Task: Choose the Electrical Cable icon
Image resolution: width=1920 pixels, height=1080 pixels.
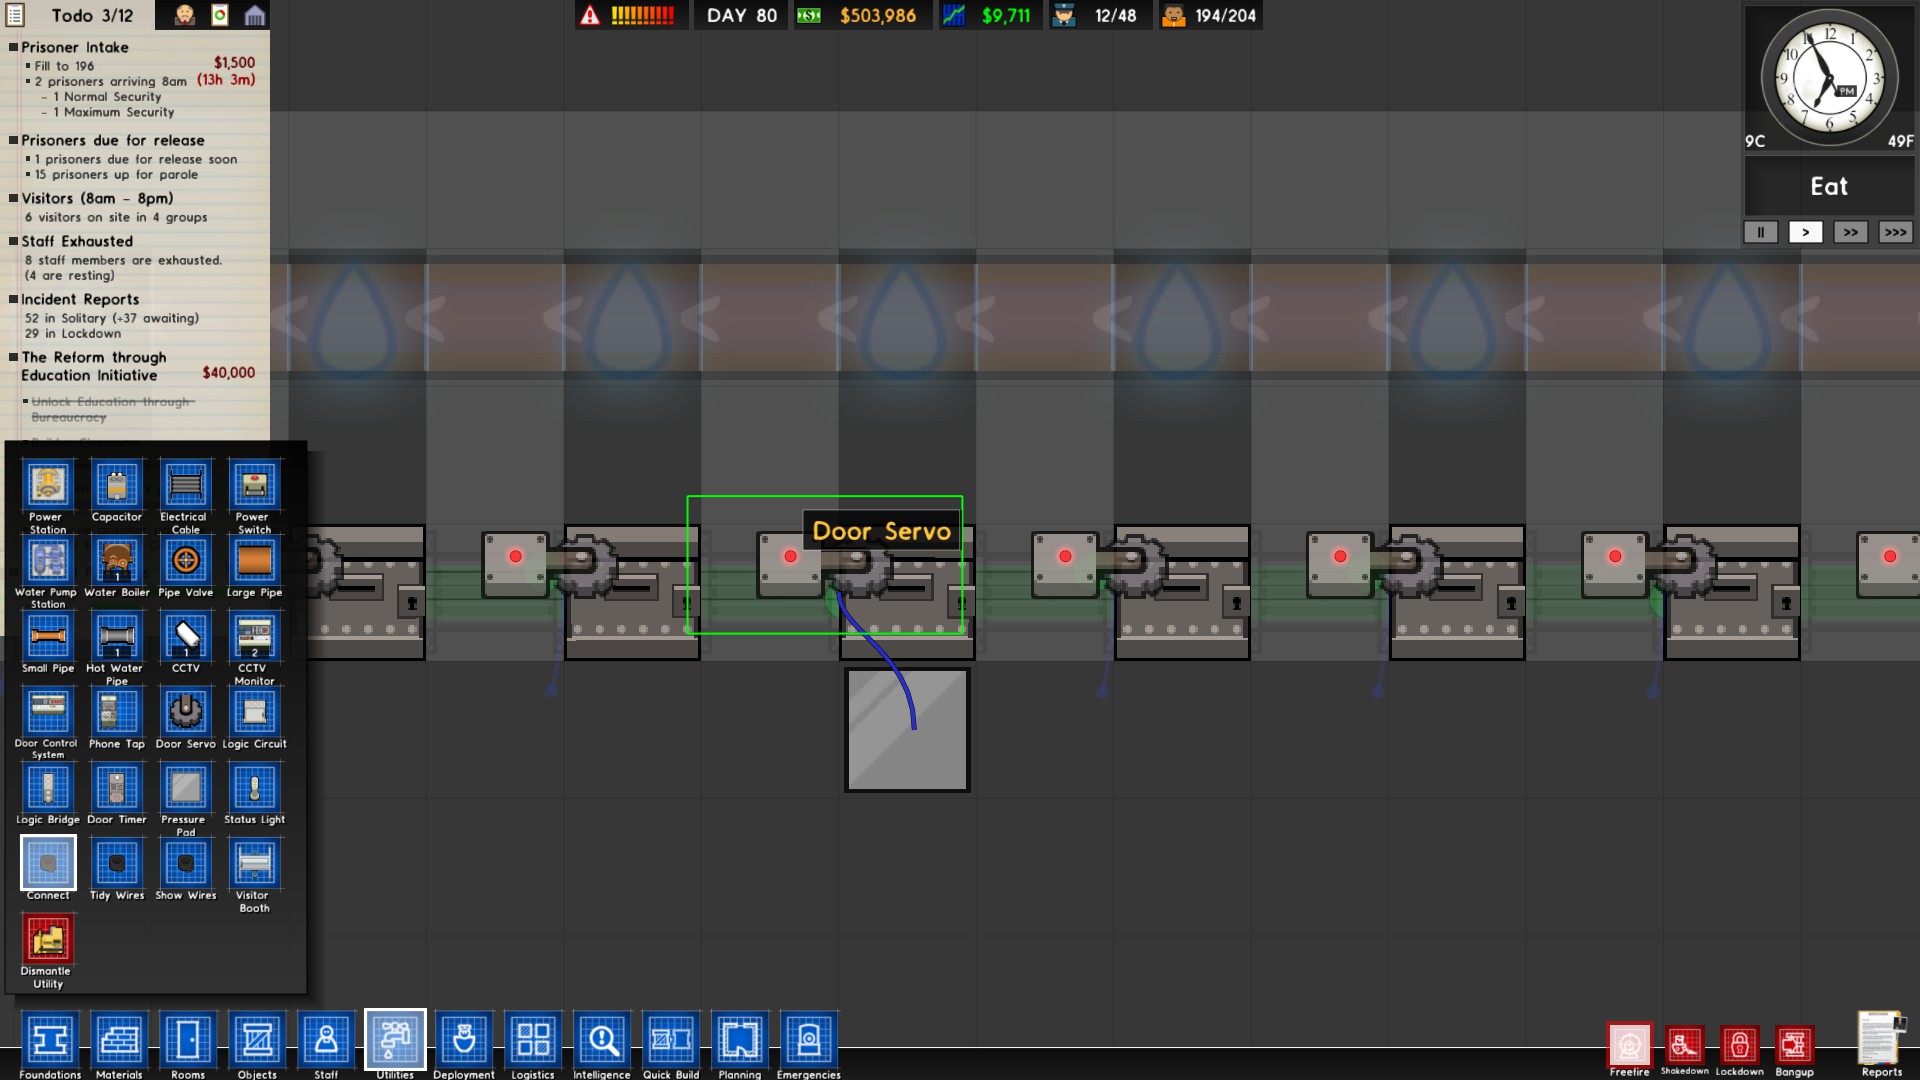Action: (x=185, y=486)
